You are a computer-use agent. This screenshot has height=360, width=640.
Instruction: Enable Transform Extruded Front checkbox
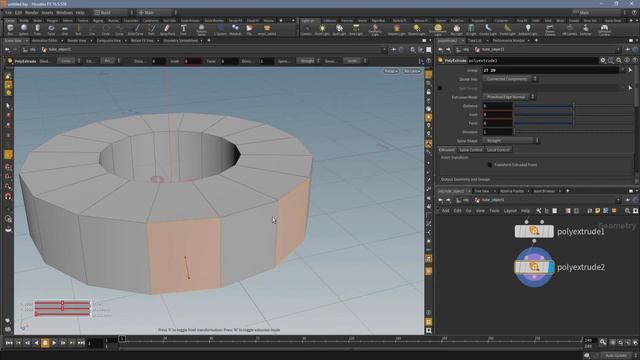[489, 165]
